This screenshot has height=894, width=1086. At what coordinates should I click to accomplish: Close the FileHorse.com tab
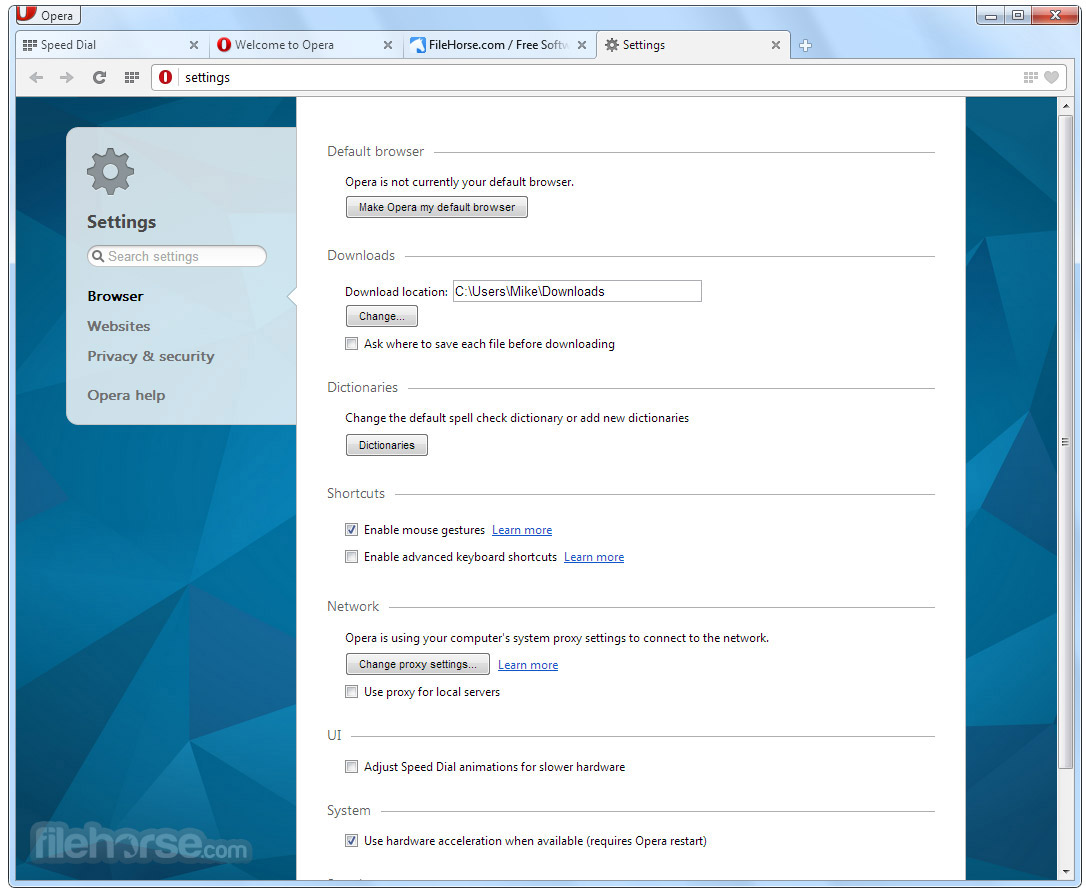coord(582,45)
